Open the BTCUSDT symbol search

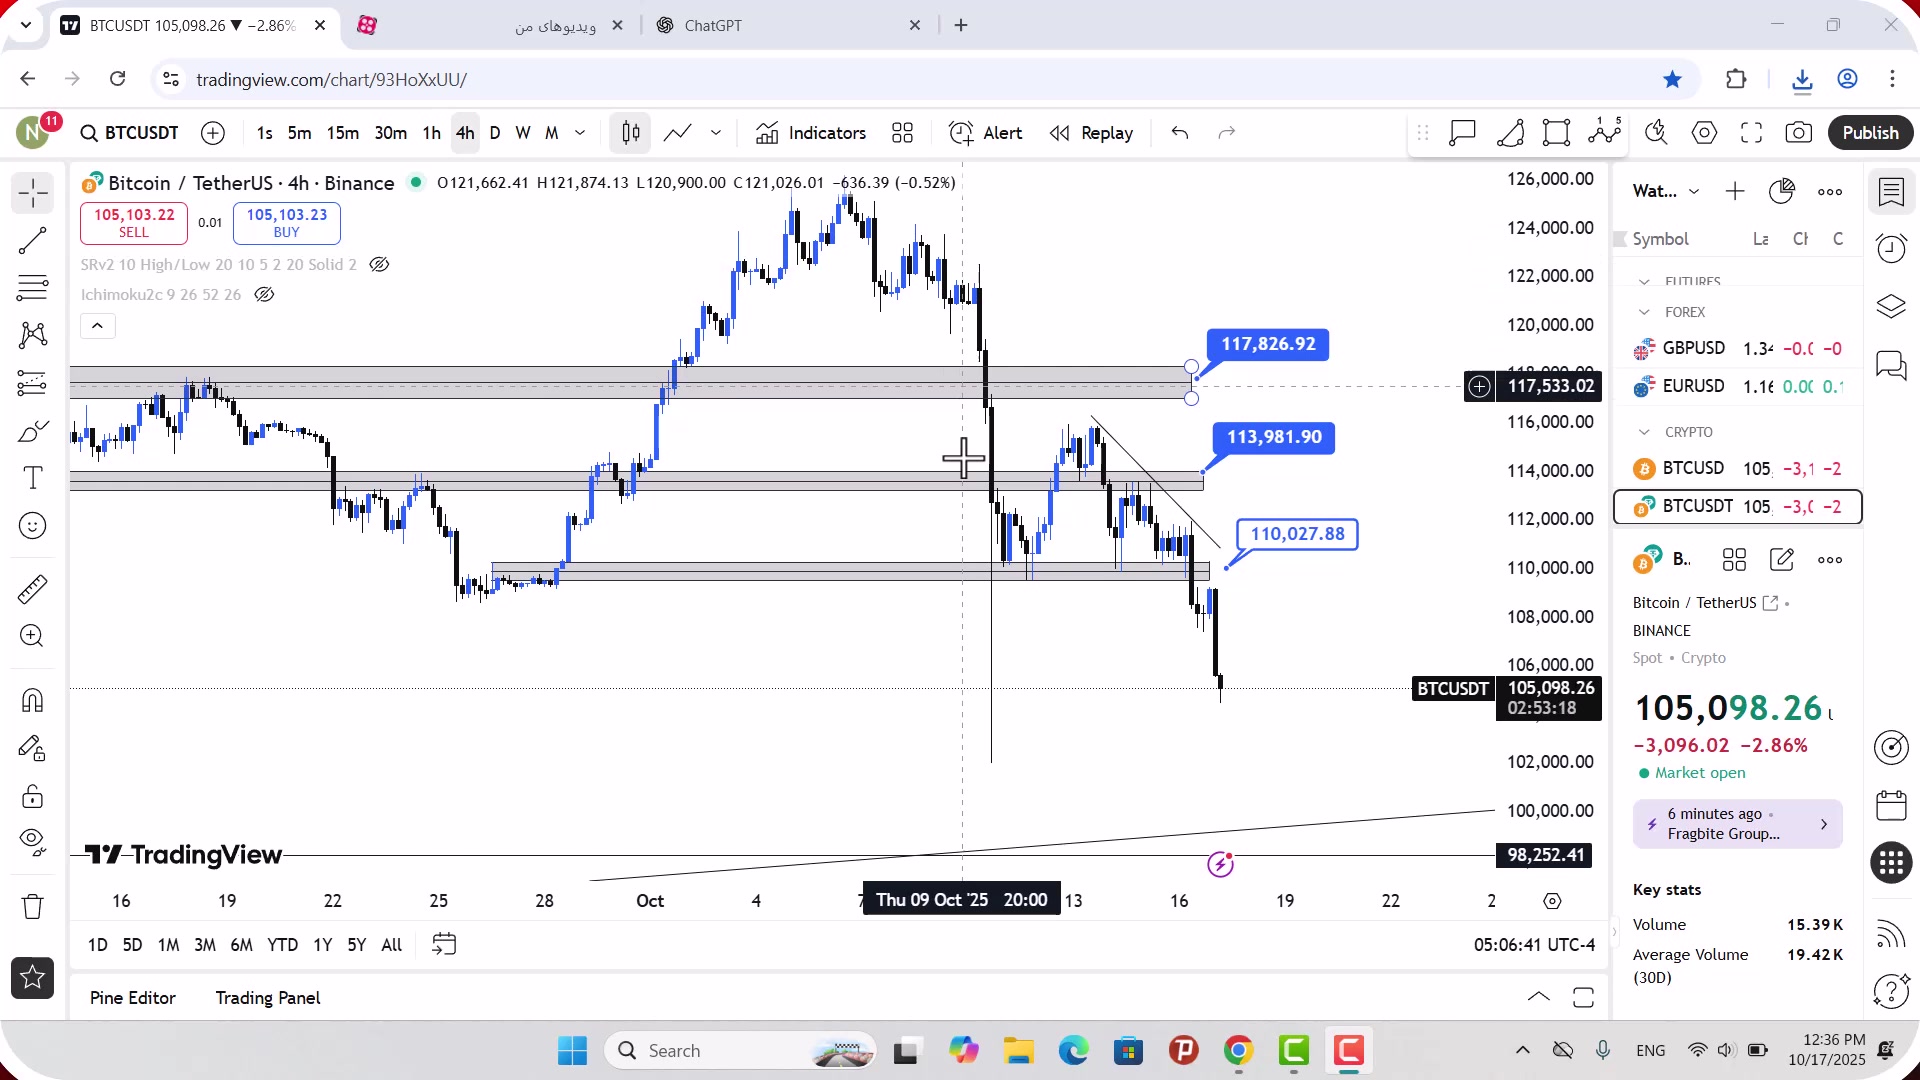point(129,133)
